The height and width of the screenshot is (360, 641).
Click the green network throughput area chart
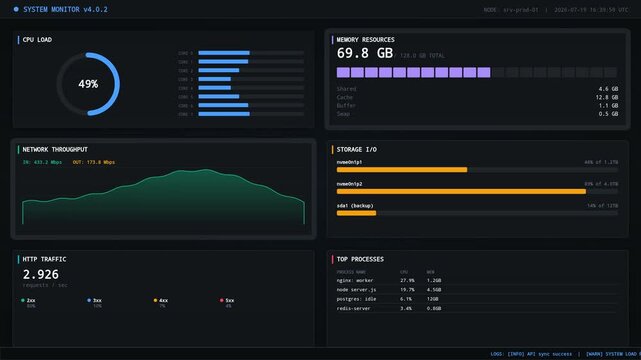163,197
